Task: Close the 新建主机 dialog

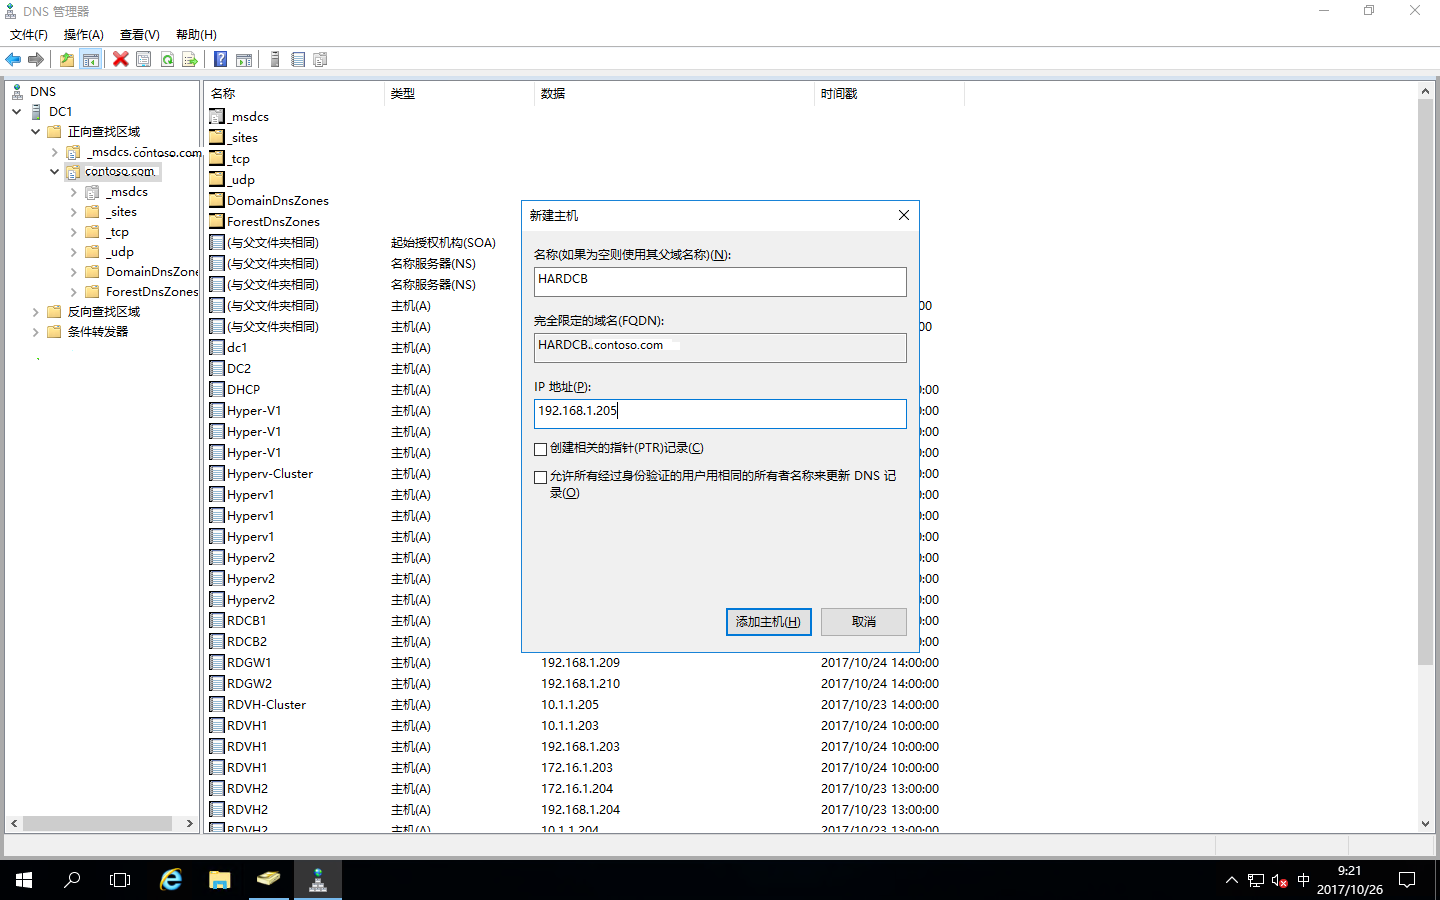Action: pos(903,216)
